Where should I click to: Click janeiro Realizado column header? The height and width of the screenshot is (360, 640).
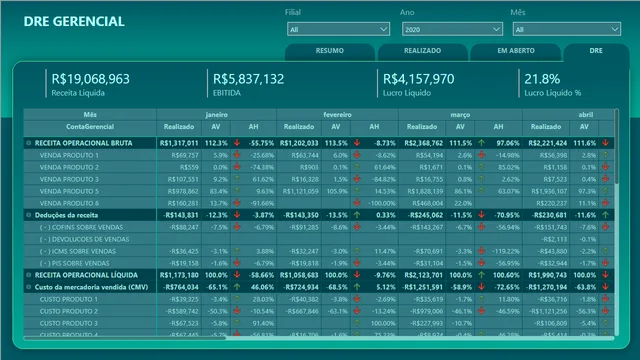[x=179, y=127]
